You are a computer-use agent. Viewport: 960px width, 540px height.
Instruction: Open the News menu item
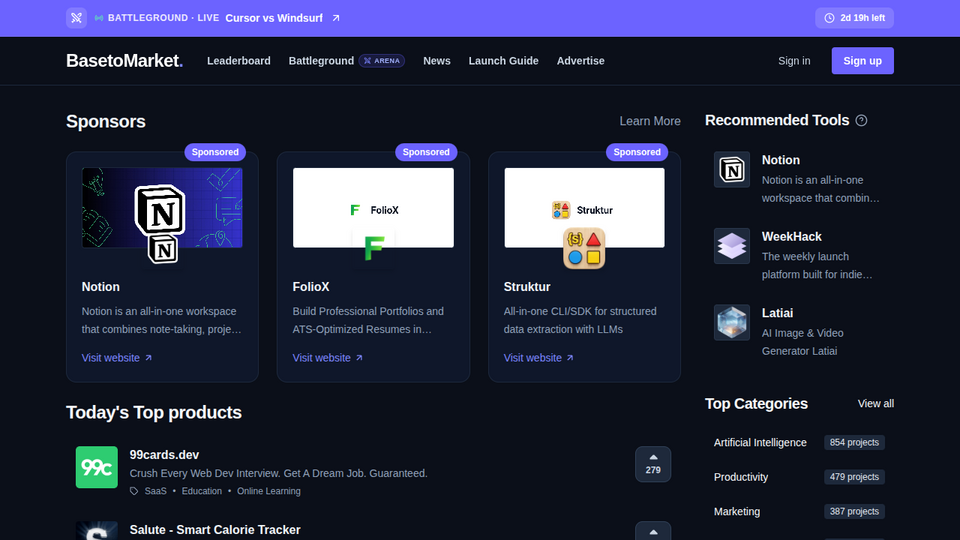(x=437, y=61)
